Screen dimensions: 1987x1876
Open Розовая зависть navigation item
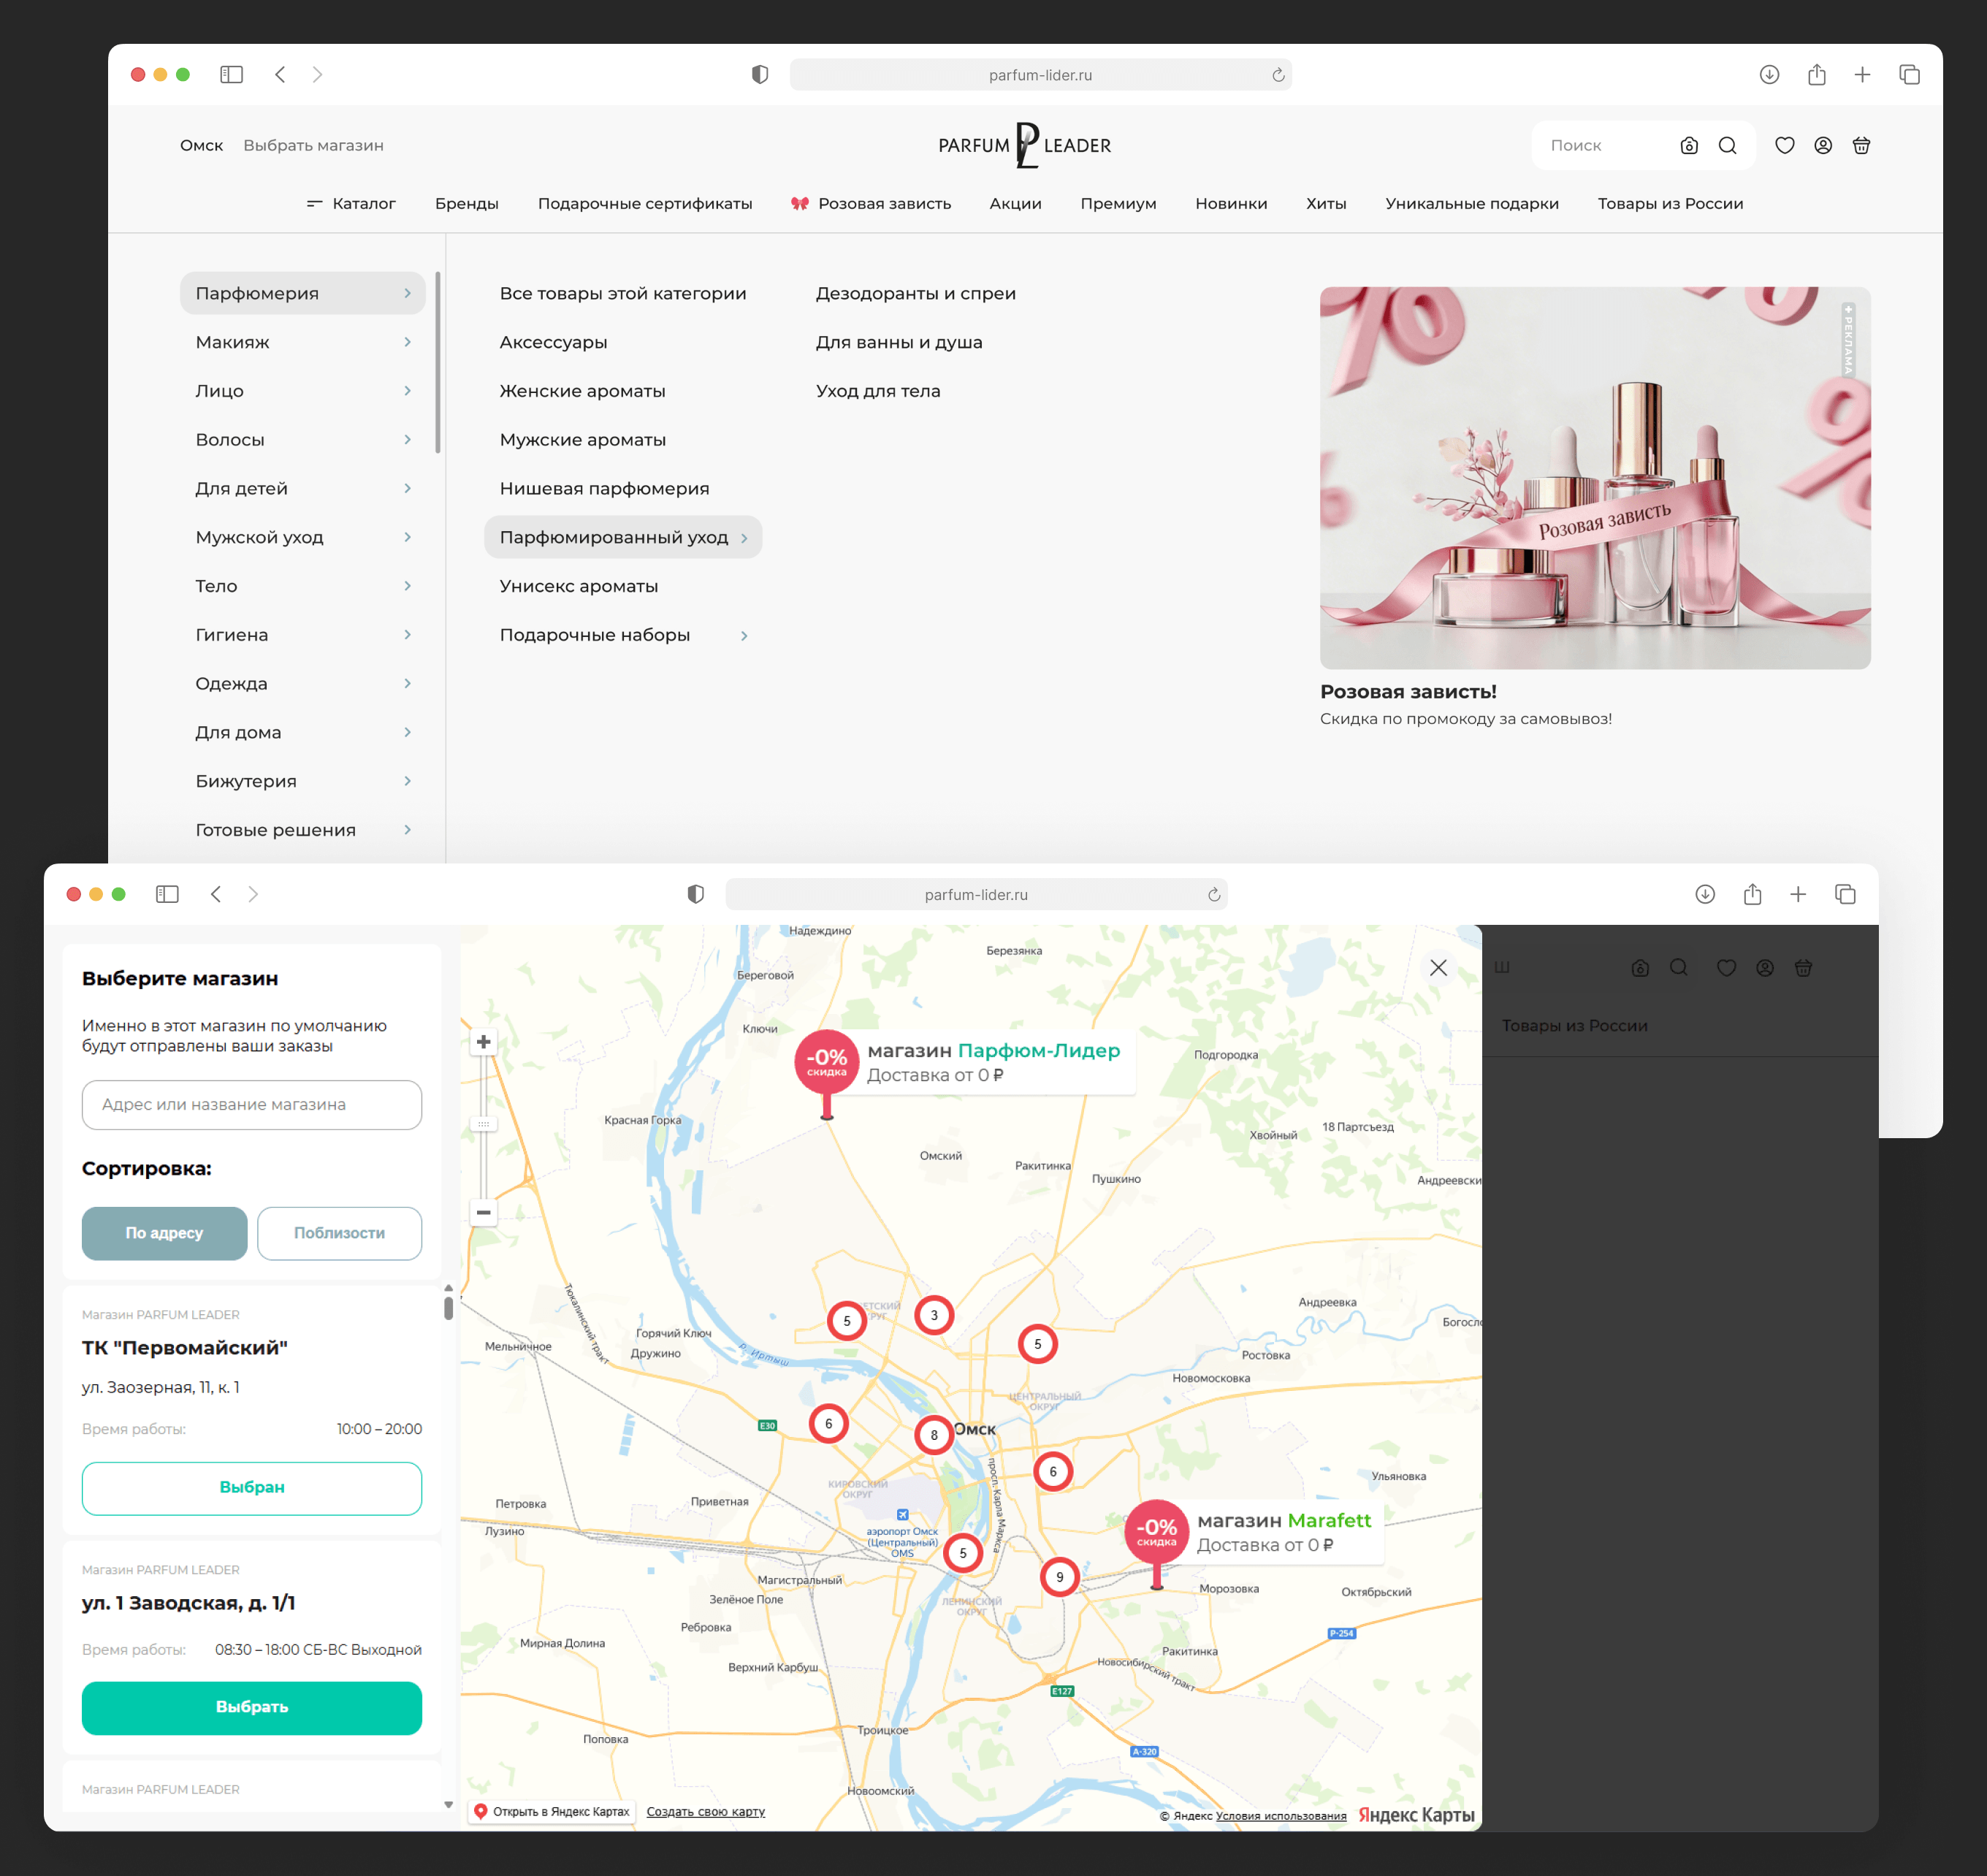click(x=871, y=204)
